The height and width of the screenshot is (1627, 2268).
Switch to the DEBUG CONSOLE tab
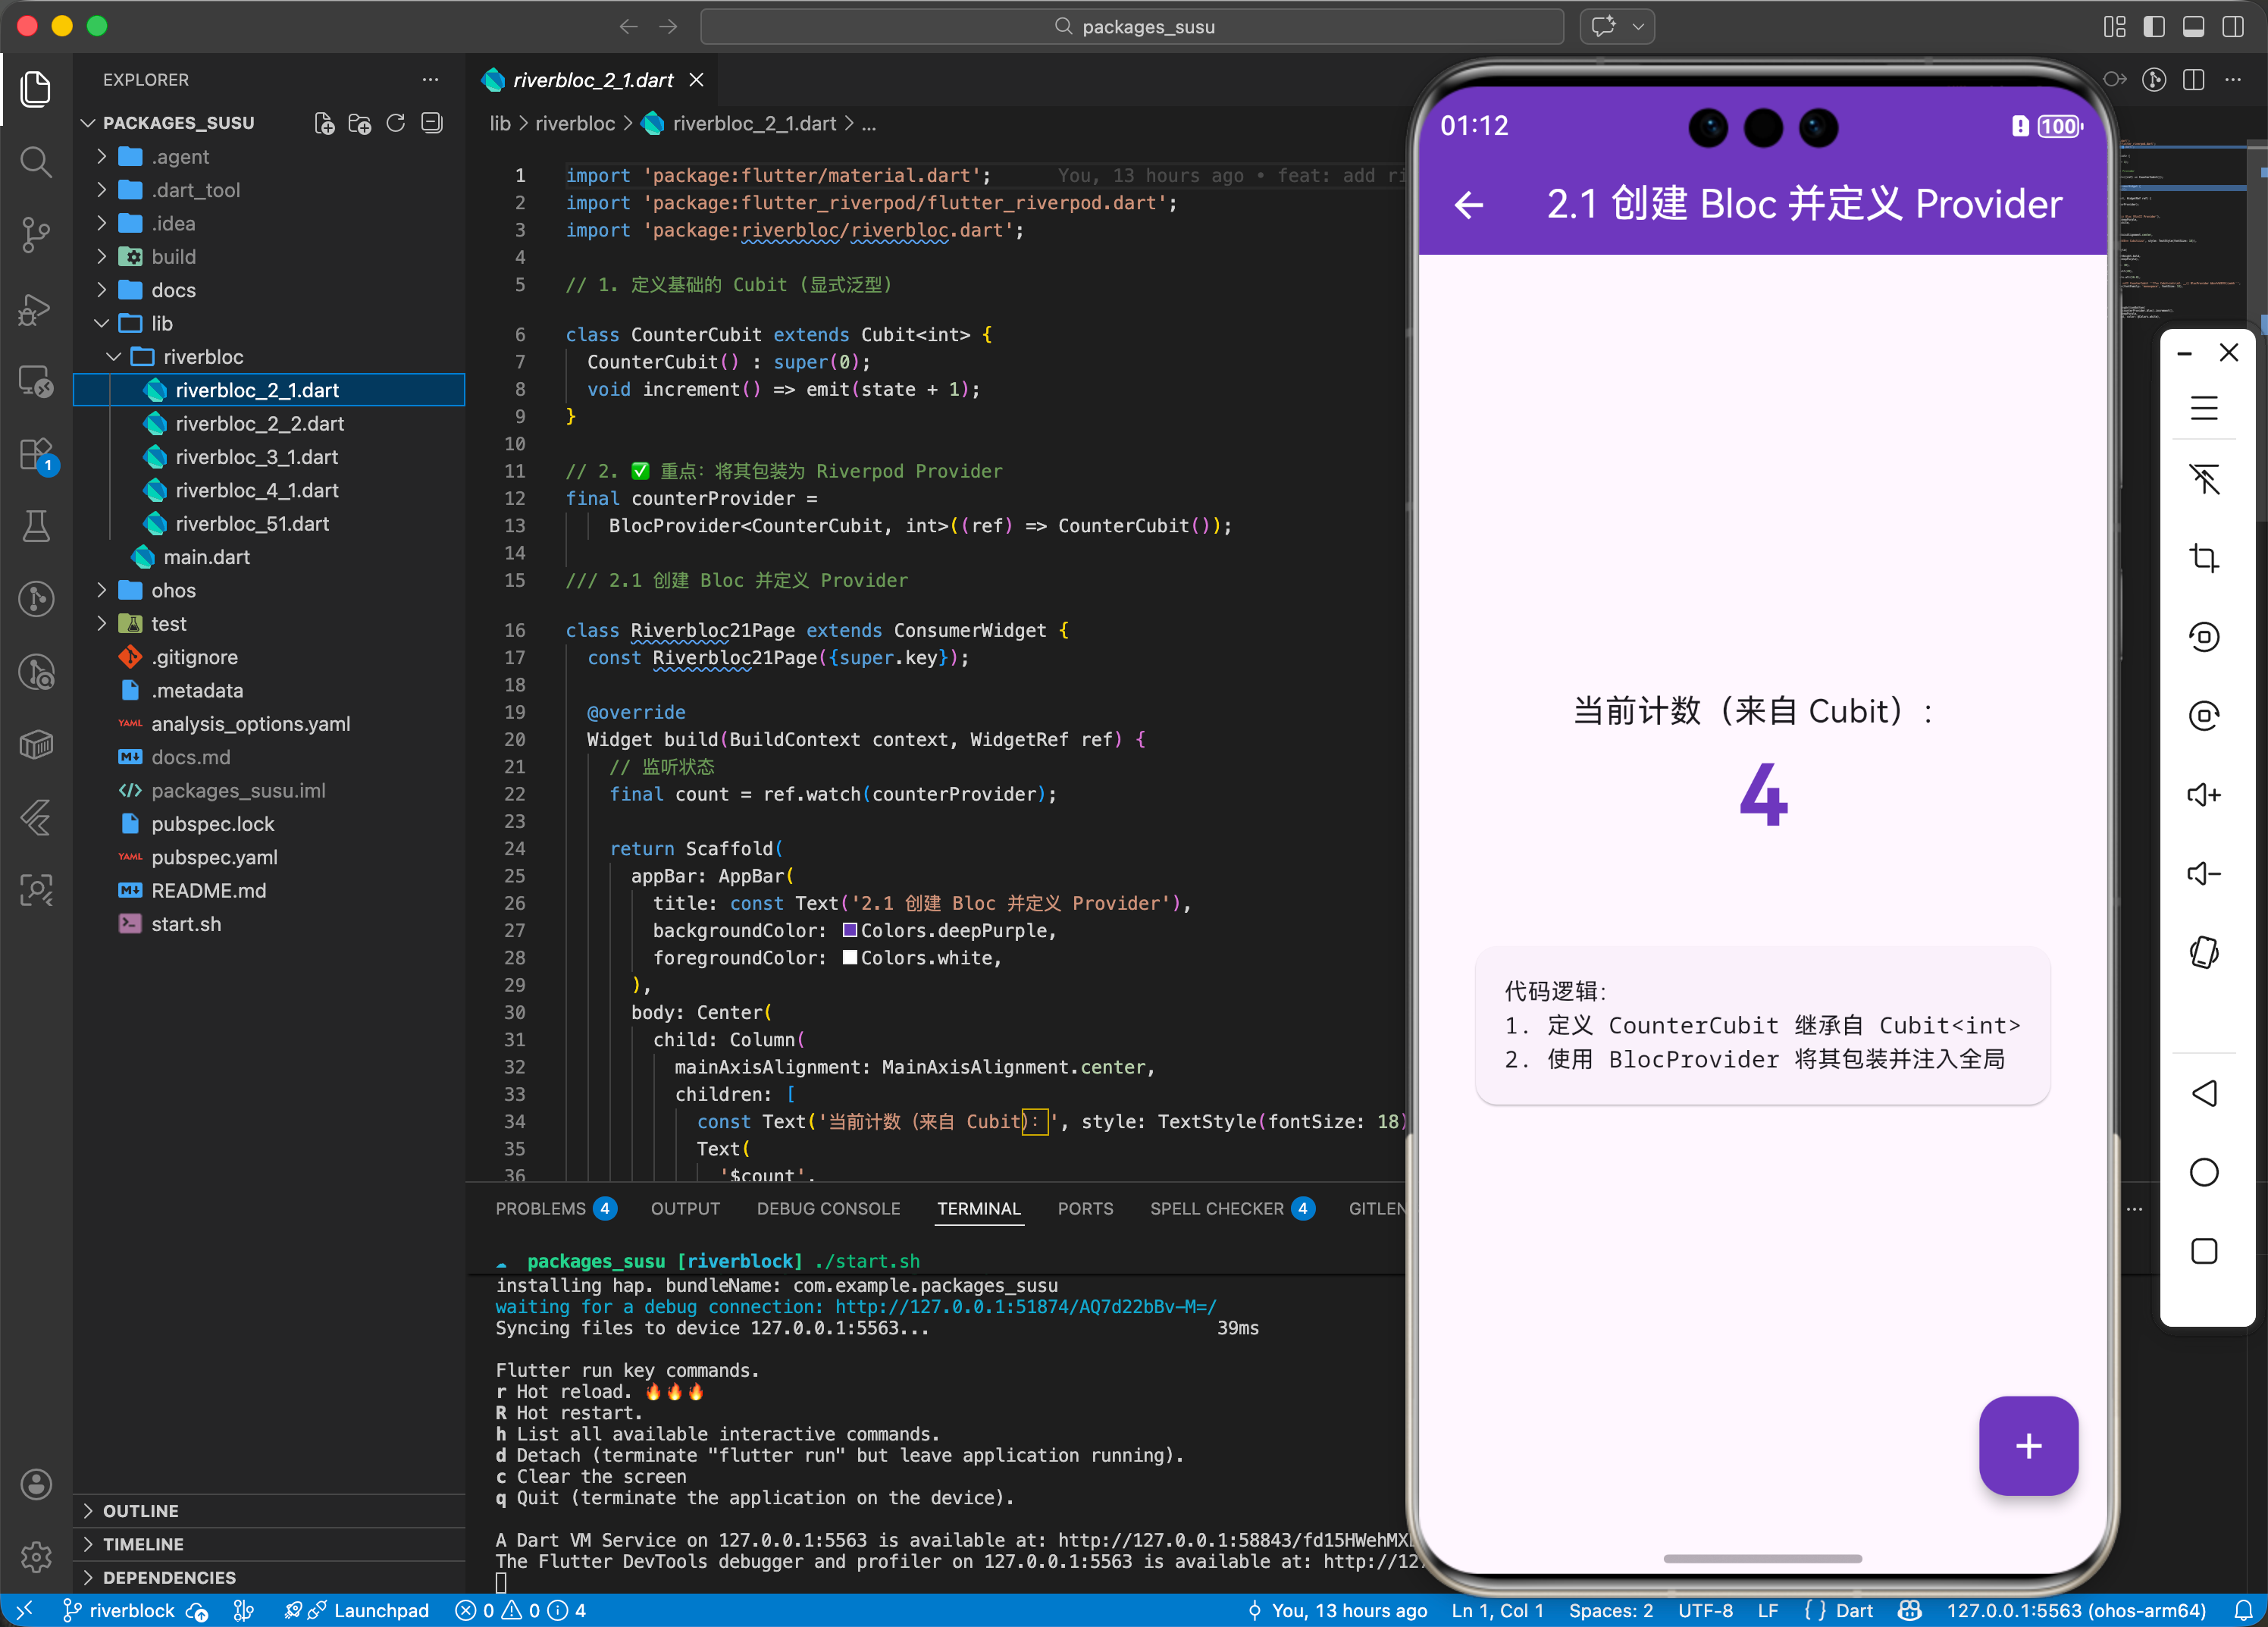828,1208
